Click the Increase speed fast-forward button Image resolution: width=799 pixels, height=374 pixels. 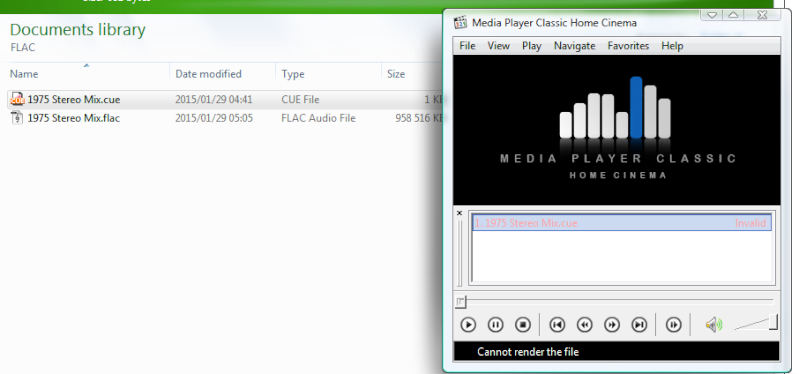(611, 325)
